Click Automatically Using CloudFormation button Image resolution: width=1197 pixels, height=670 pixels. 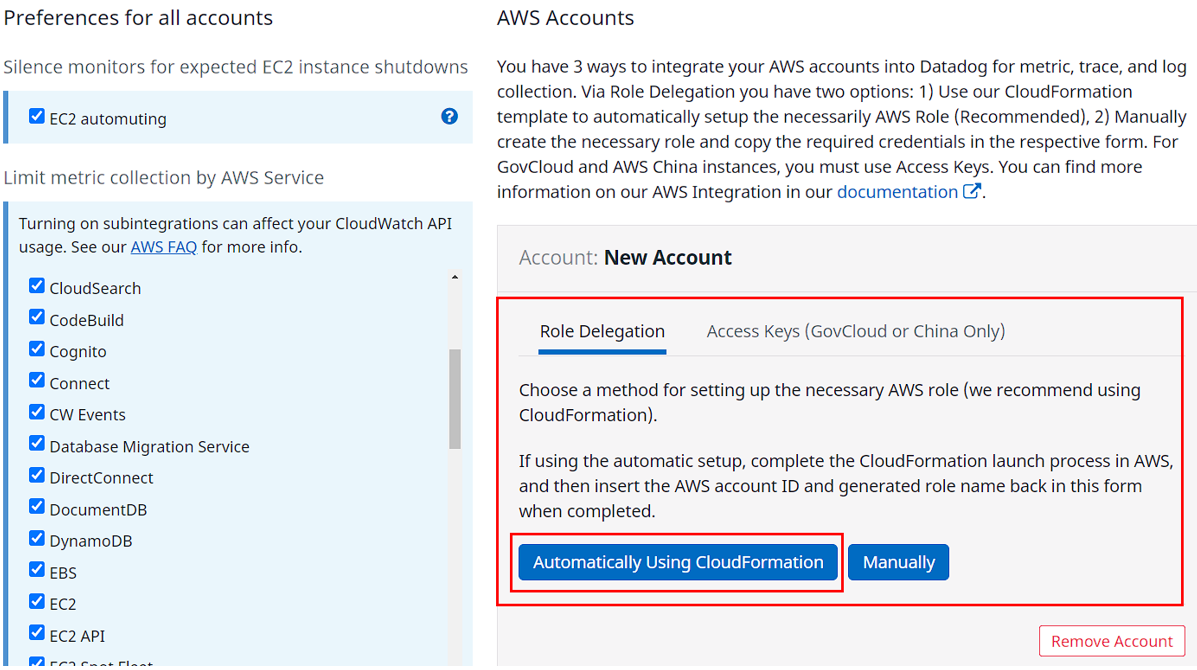point(678,562)
